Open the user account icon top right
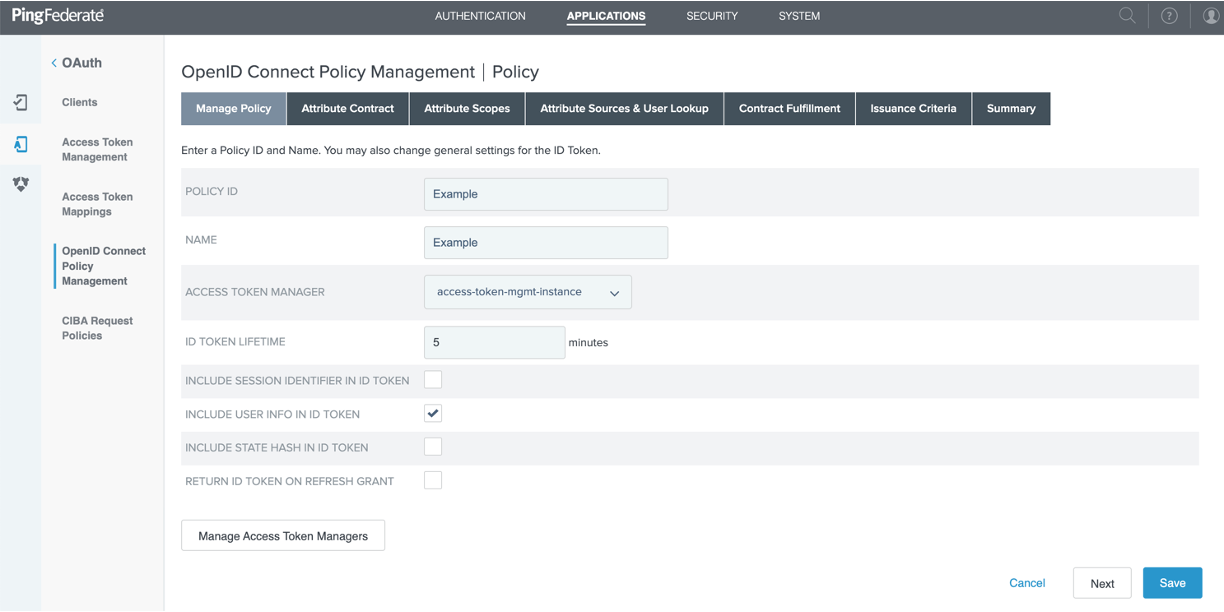The width and height of the screenshot is (1224, 612). tap(1209, 15)
